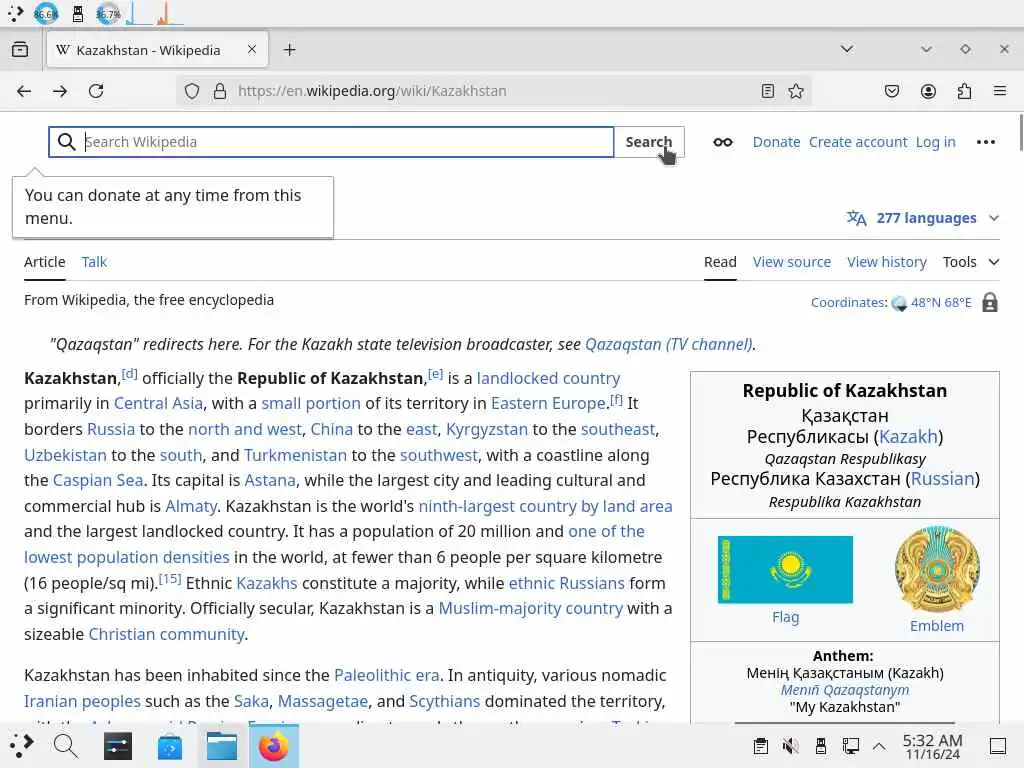Screen dimensions: 1024x768
Task: Open the Menıñ Qazaqstanym anthem link
Action: click(844, 690)
